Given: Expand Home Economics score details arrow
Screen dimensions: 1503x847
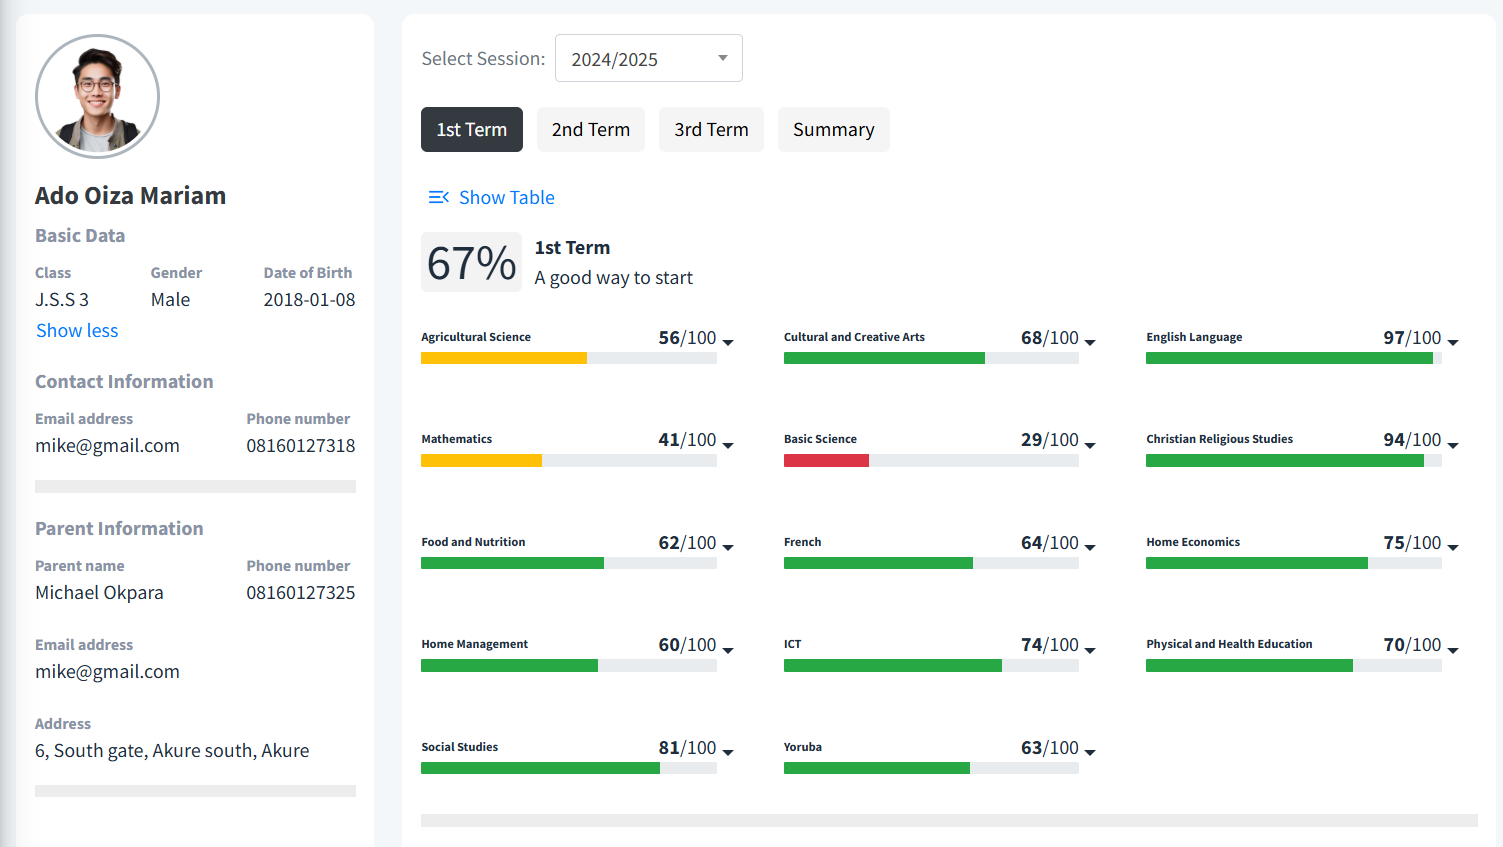Looking at the screenshot, I should pos(1453,547).
